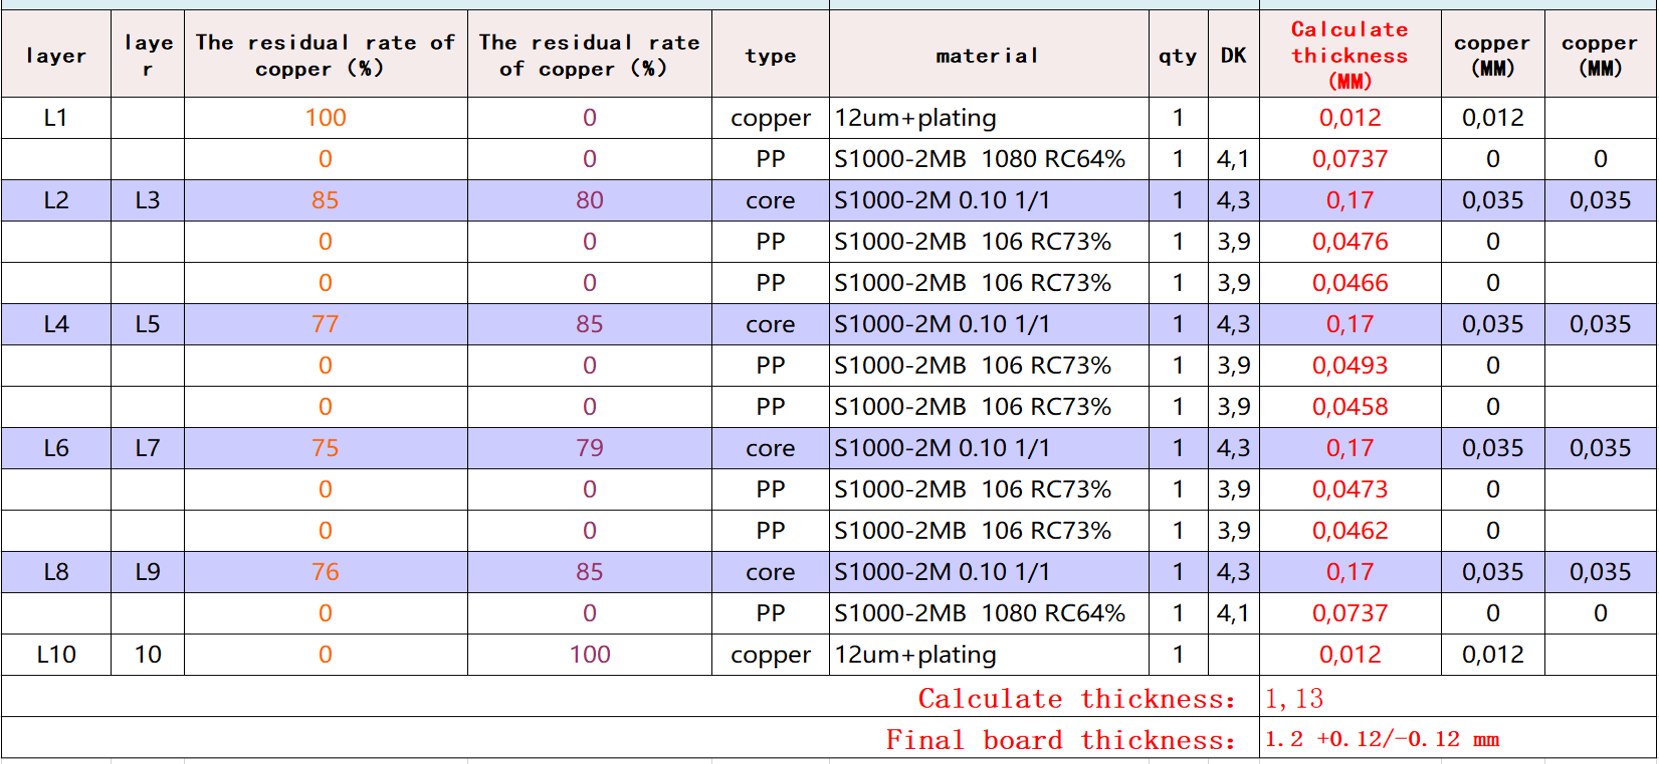Select the calculated thickness 0,0476
The image size is (1659, 764).
1350,242
